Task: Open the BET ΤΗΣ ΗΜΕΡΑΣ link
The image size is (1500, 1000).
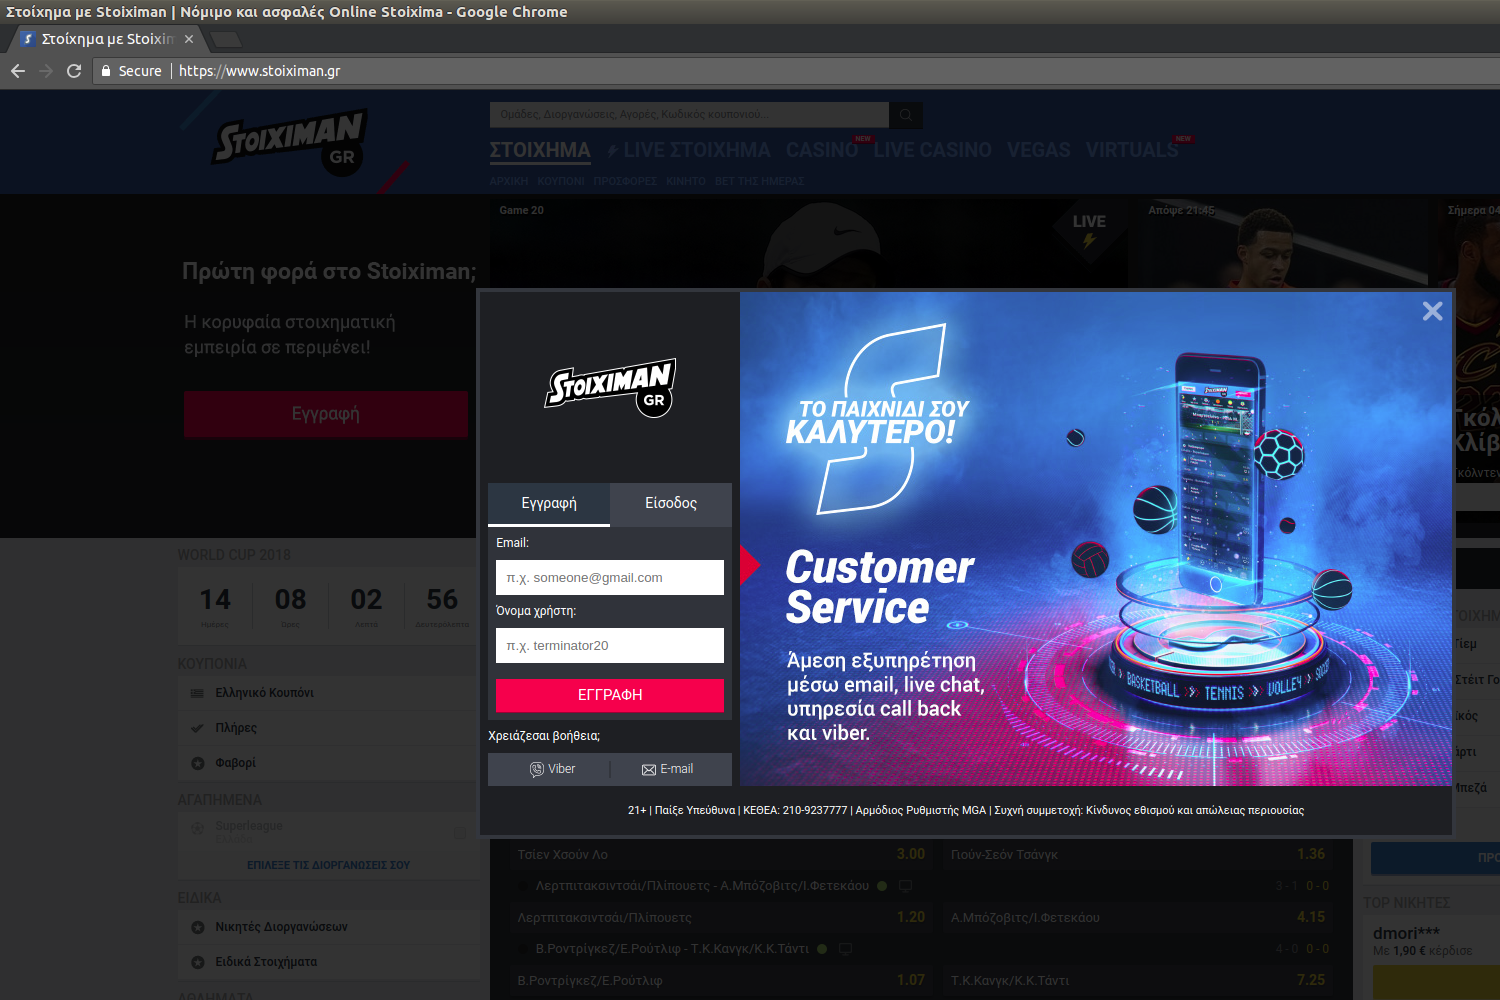Action: click(760, 182)
